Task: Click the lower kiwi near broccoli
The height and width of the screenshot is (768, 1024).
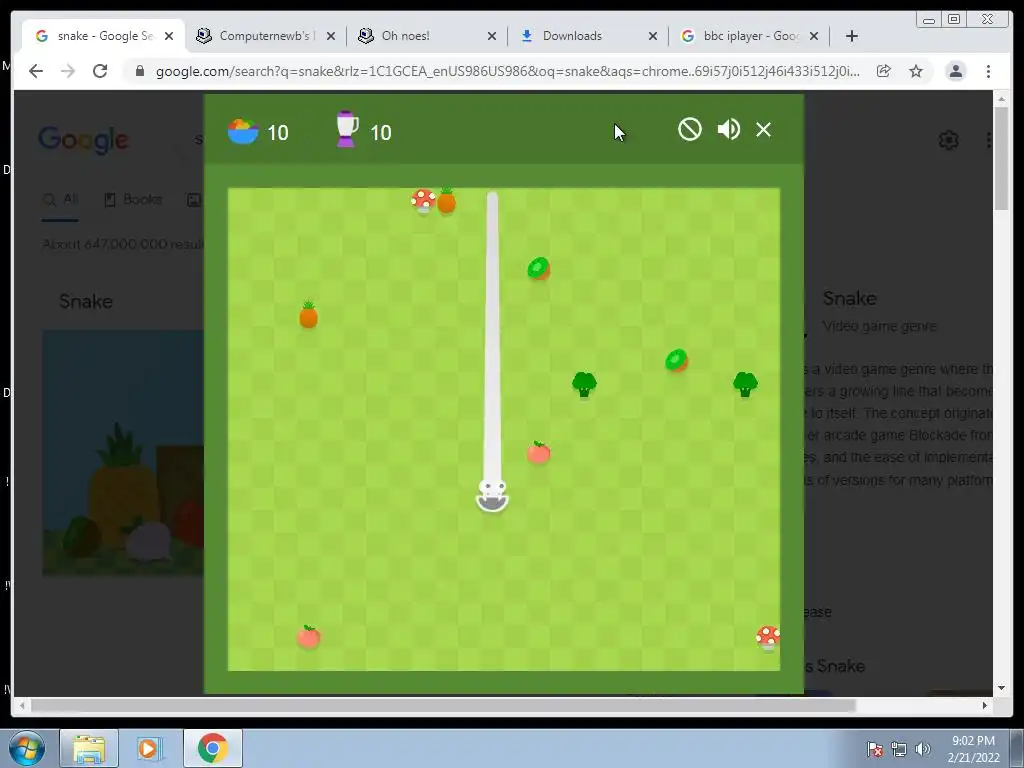Action: click(677, 360)
